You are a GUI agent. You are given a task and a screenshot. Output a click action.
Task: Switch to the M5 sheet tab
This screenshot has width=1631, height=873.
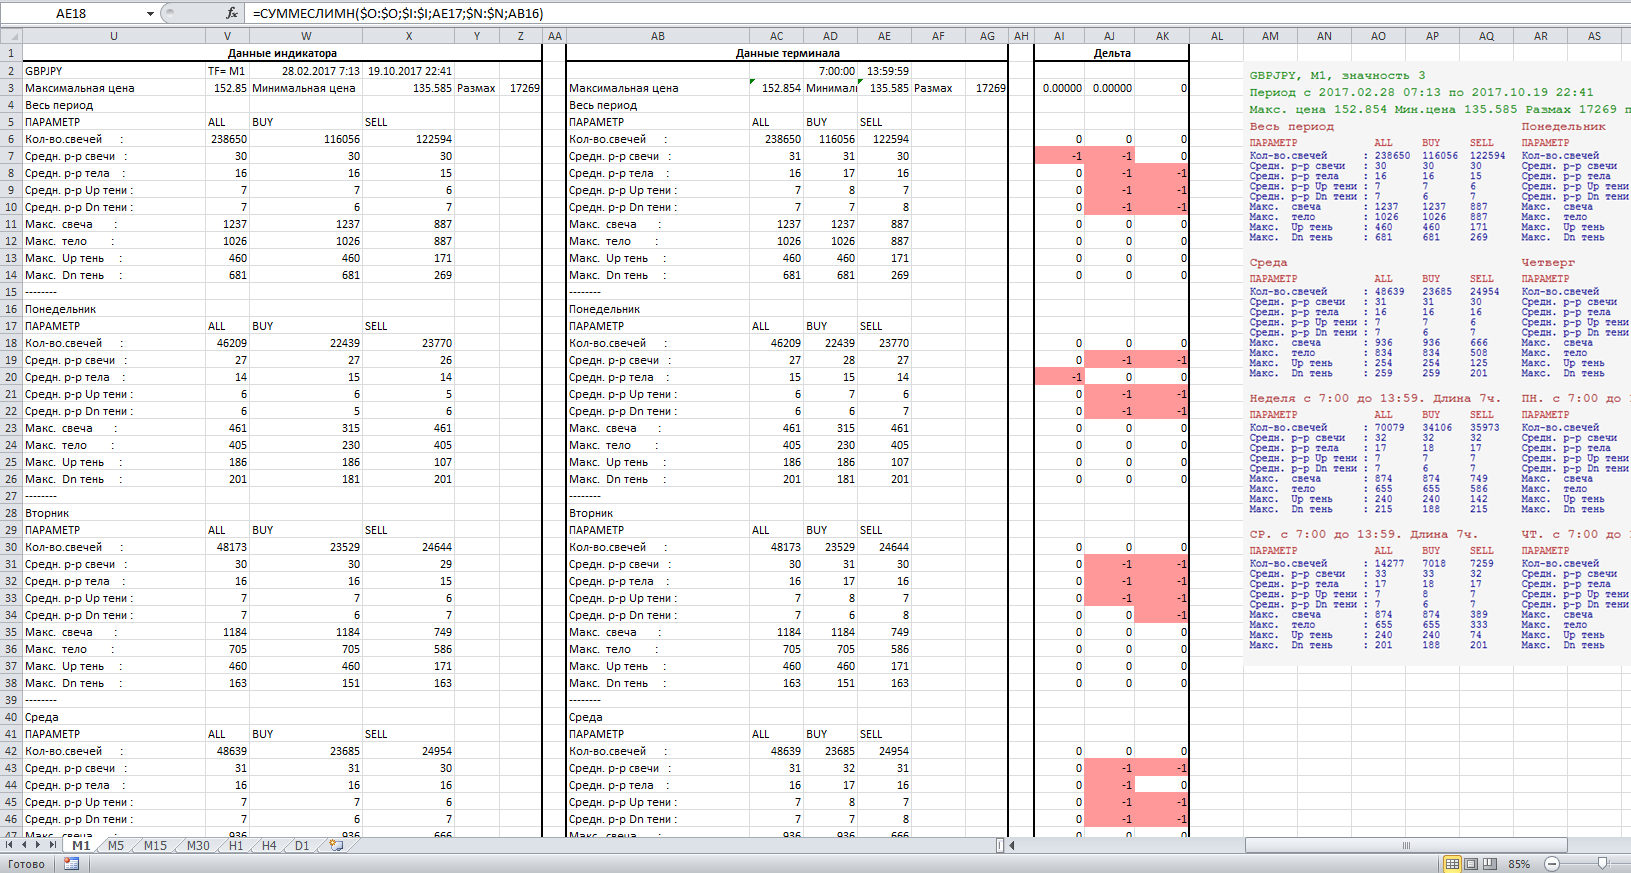pos(116,846)
